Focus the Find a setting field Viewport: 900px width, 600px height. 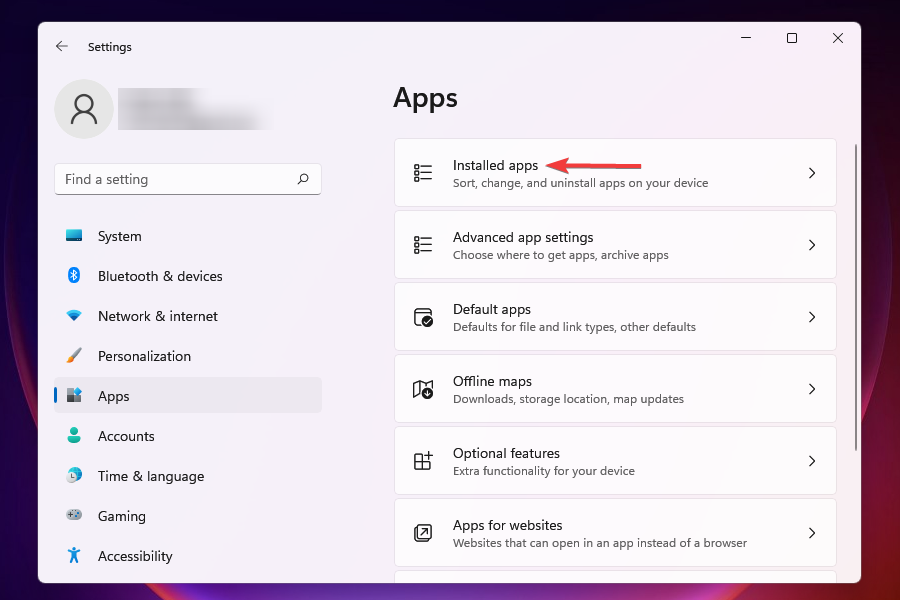click(188, 179)
